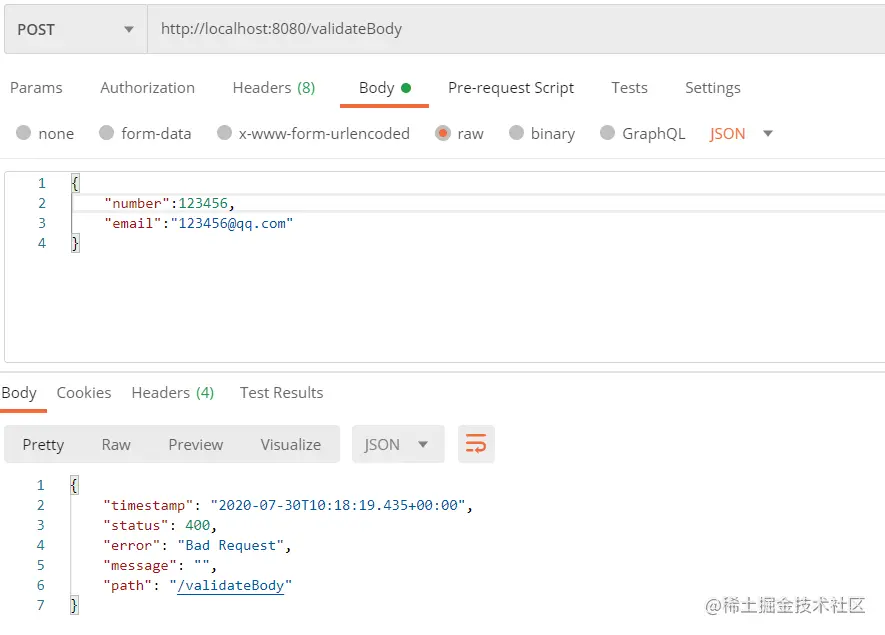Image resolution: width=885 pixels, height=635 pixels.
Task: Click line number 4 in request editor
Action: pyautogui.click(x=42, y=243)
